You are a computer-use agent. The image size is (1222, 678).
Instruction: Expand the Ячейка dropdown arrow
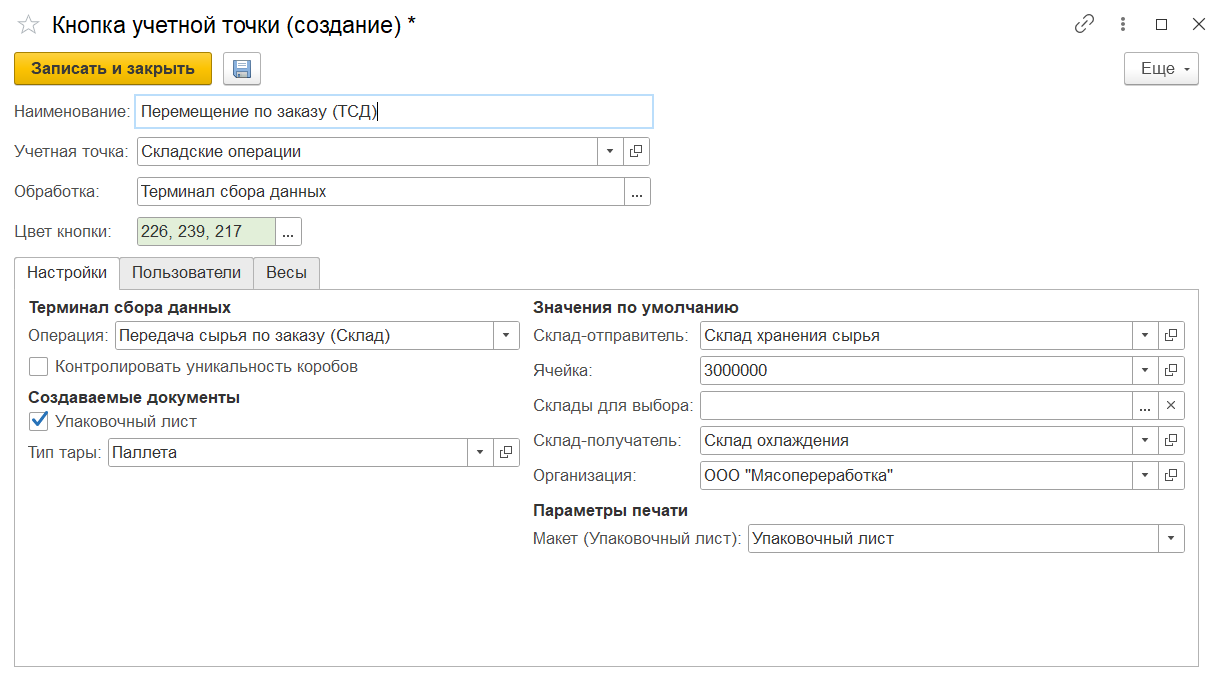pos(1144,371)
